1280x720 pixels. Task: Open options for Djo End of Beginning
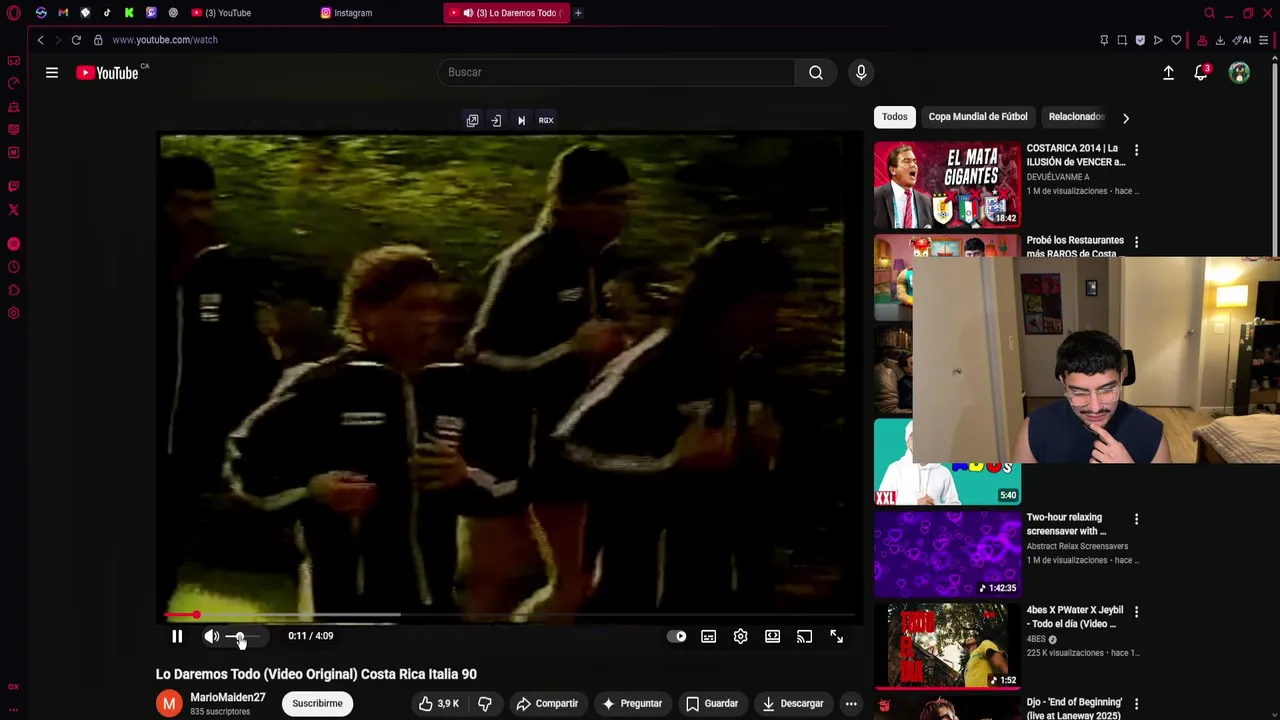1136,704
